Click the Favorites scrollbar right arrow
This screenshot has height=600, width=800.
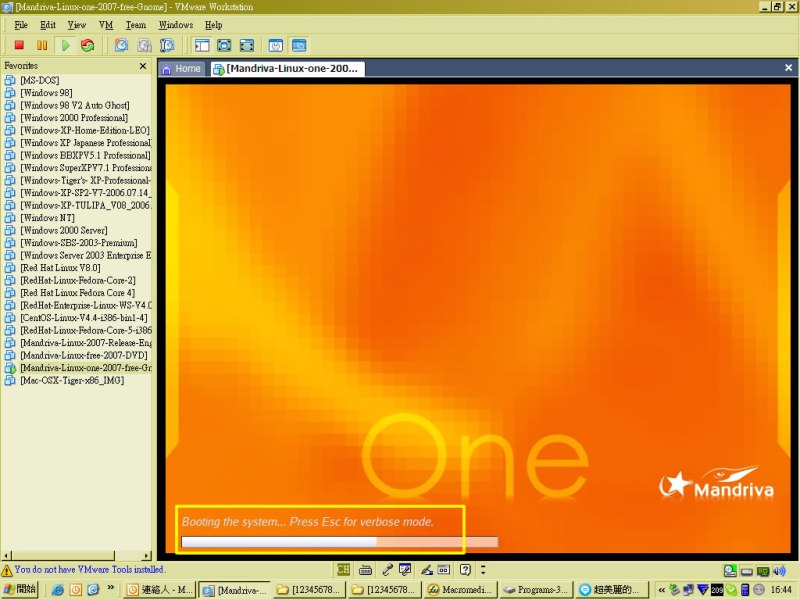click(x=146, y=555)
